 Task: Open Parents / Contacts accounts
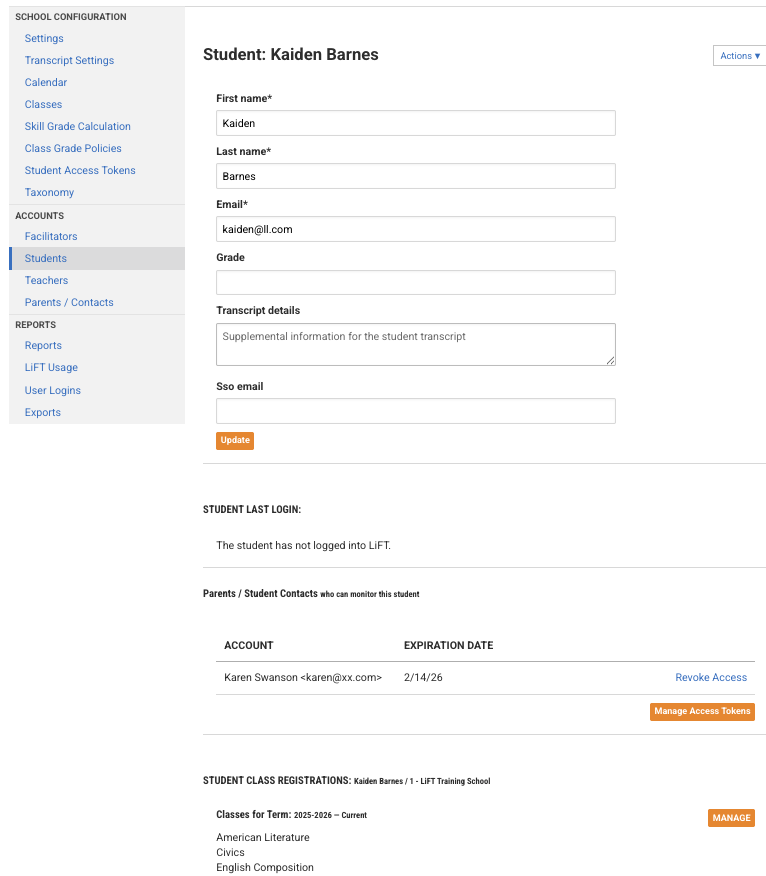pos(69,302)
